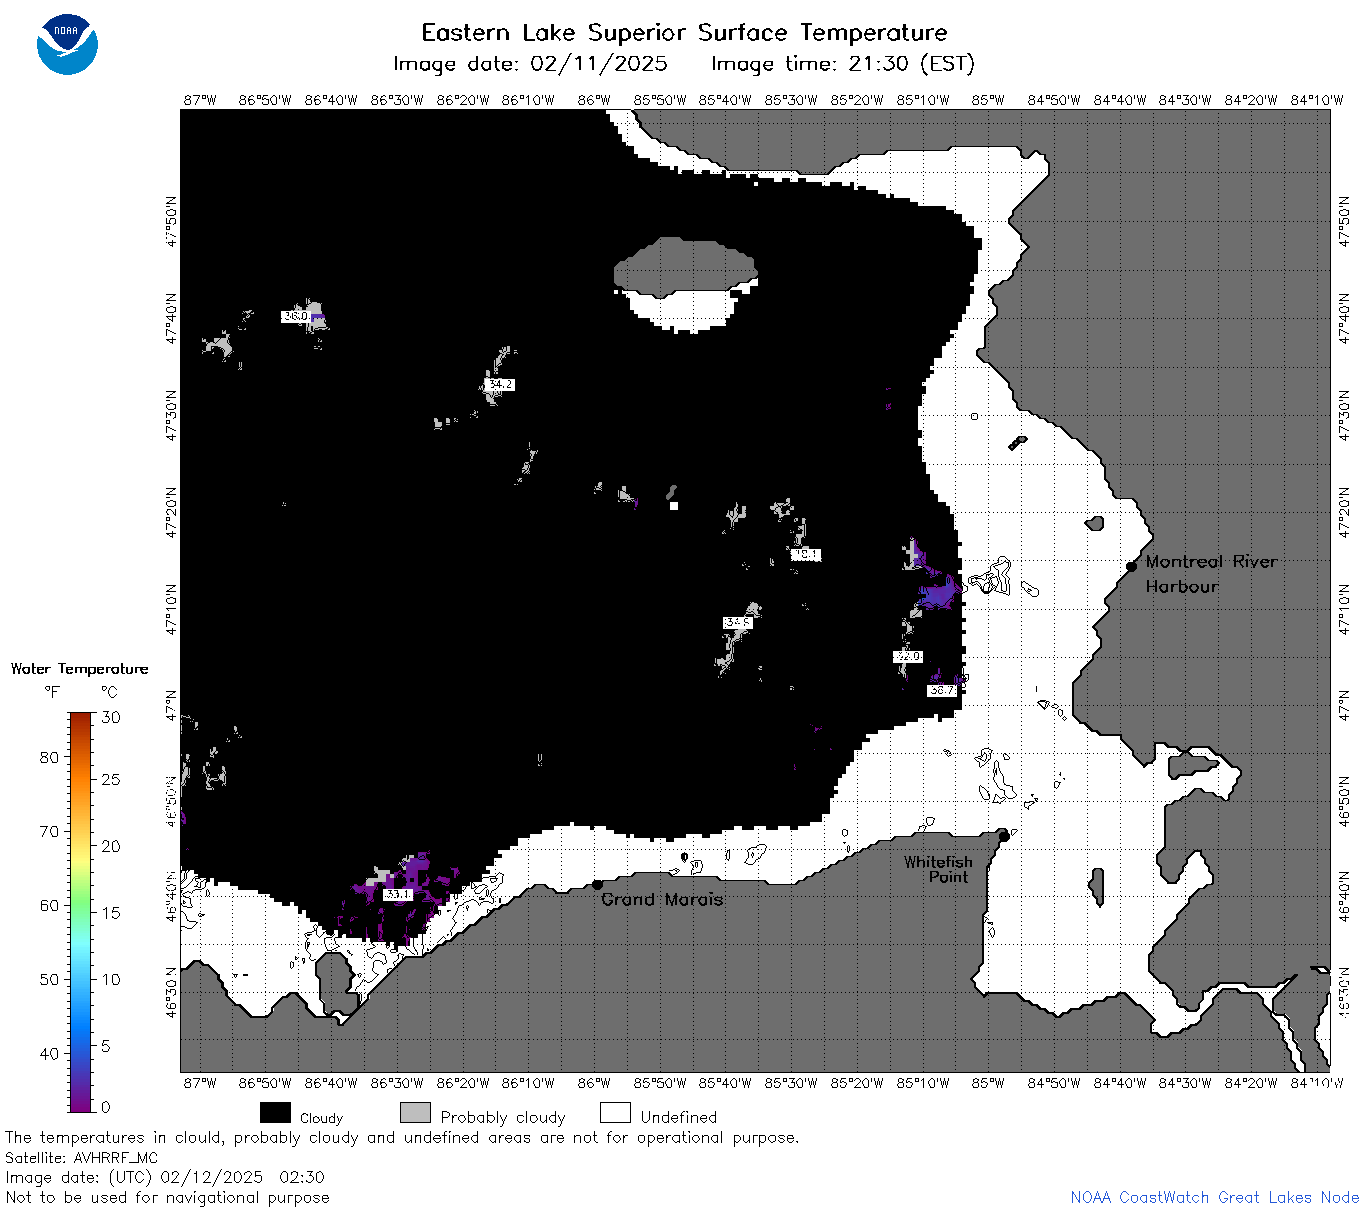Click the 34.2 temperature marker
The height and width of the screenshot is (1213, 1370).
click(500, 384)
